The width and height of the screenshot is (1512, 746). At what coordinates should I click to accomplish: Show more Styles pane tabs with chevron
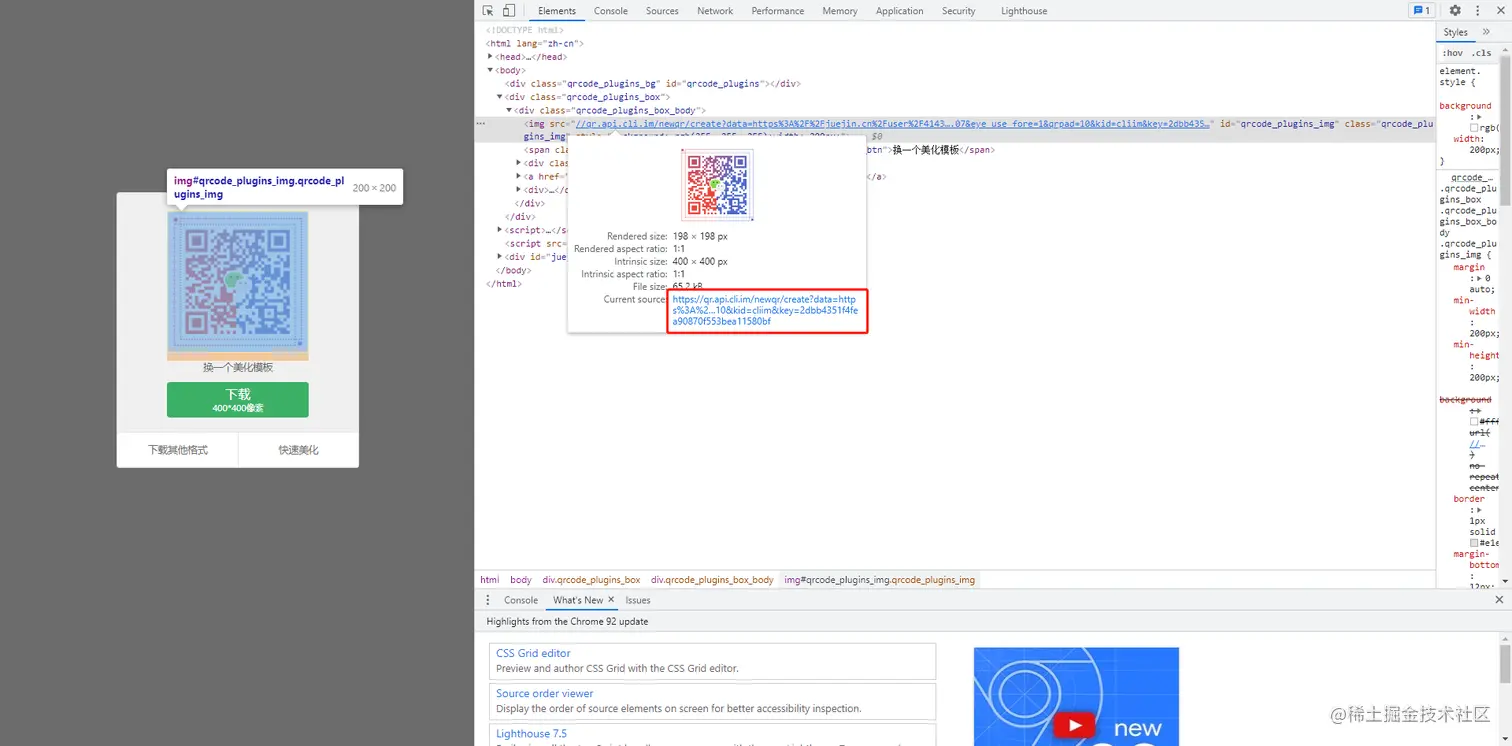(1486, 33)
